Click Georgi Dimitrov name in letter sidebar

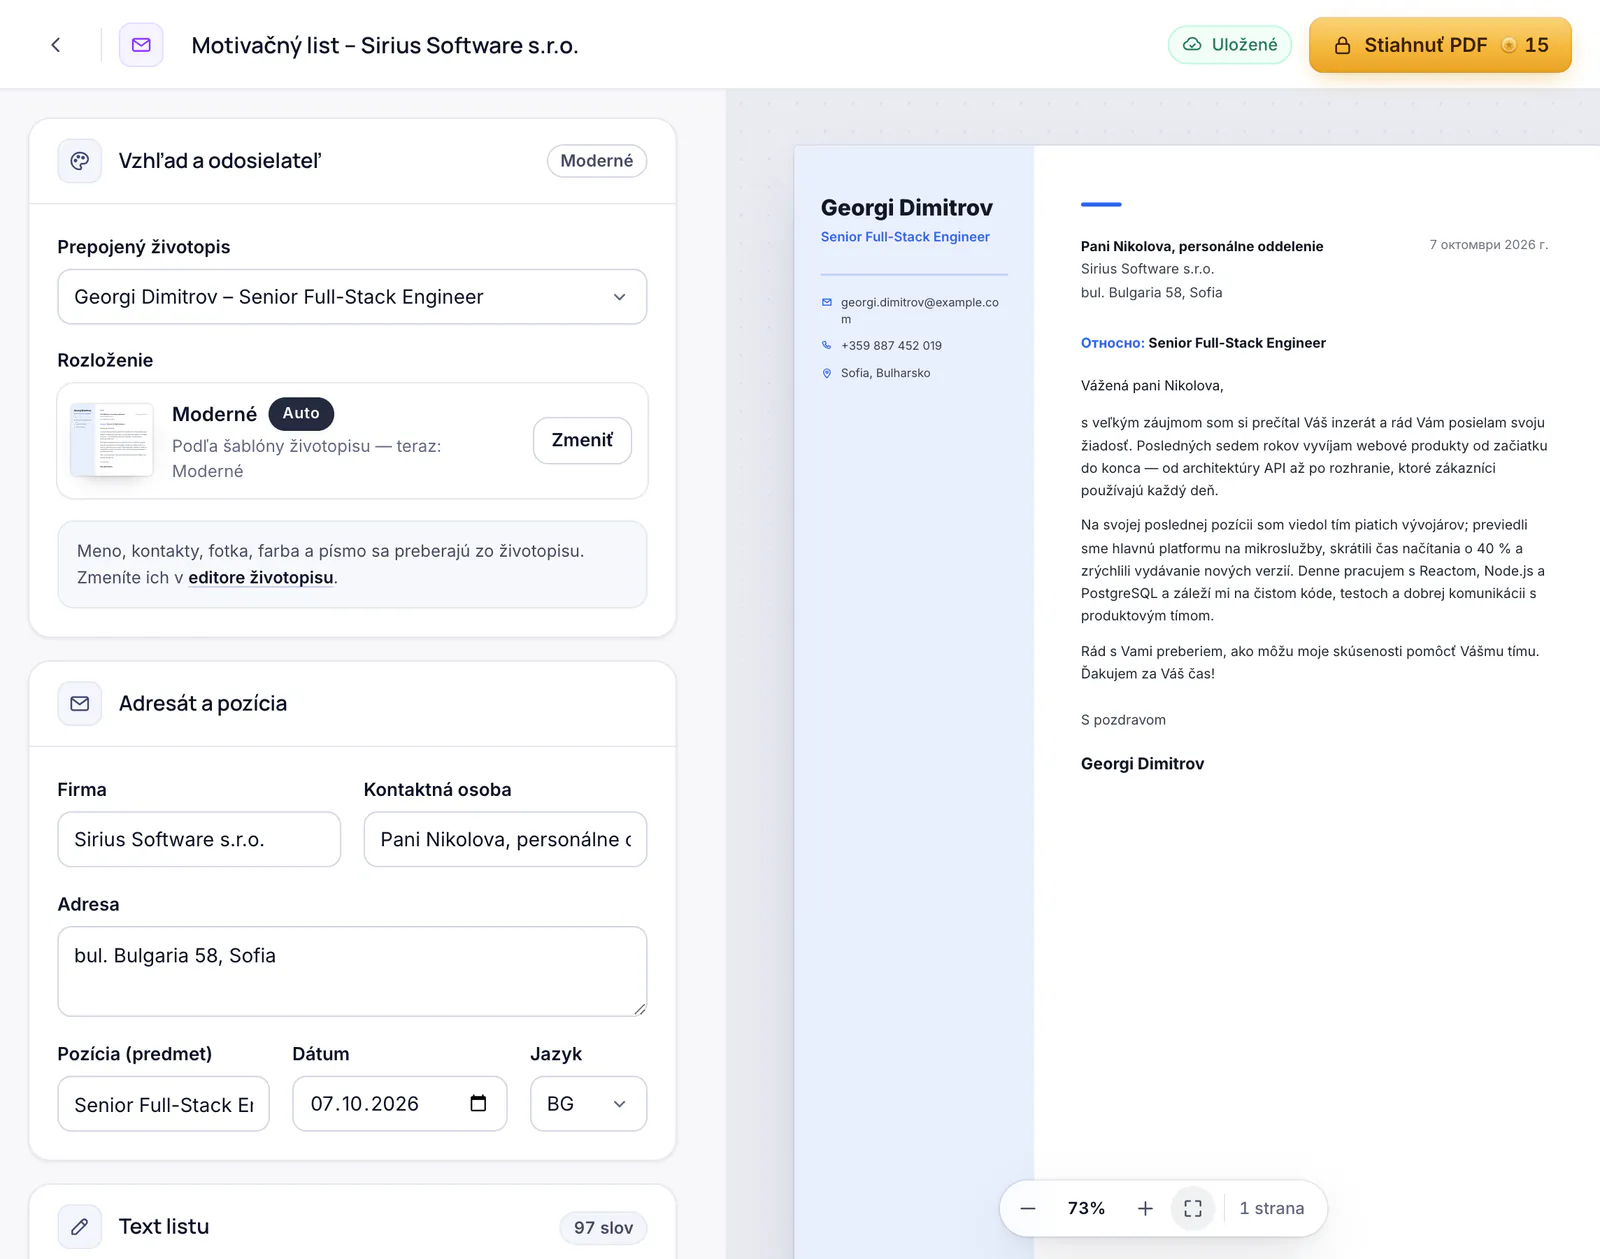coord(907,208)
